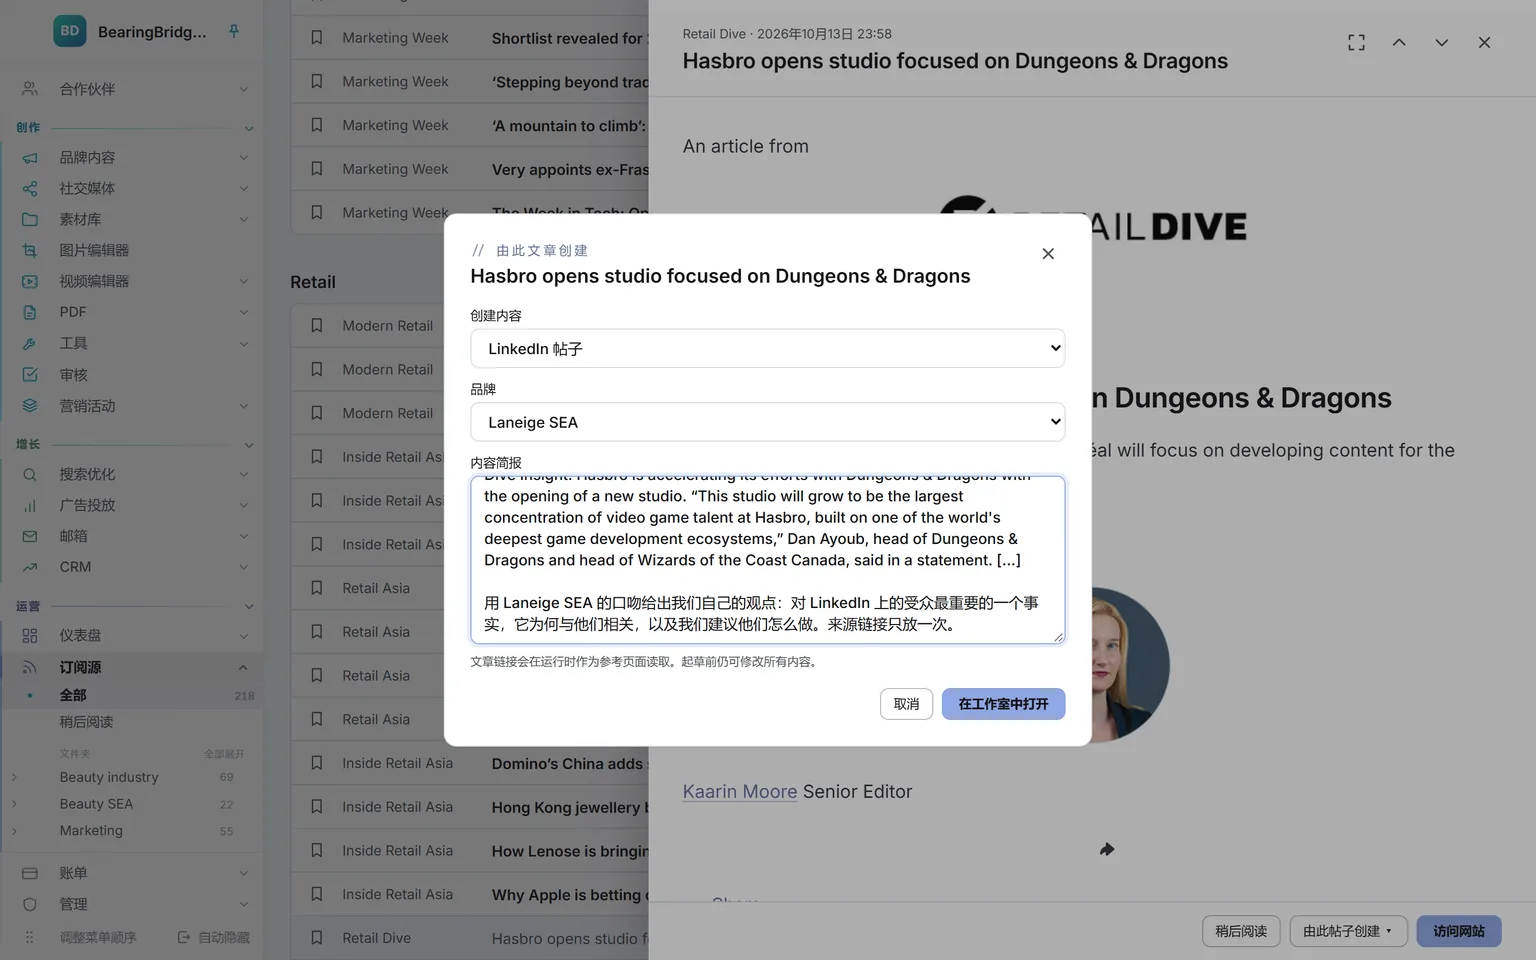This screenshot has width=1536, height=960.
Task: Open 稍后阅读 in the sidebar
Action: [86, 722]
